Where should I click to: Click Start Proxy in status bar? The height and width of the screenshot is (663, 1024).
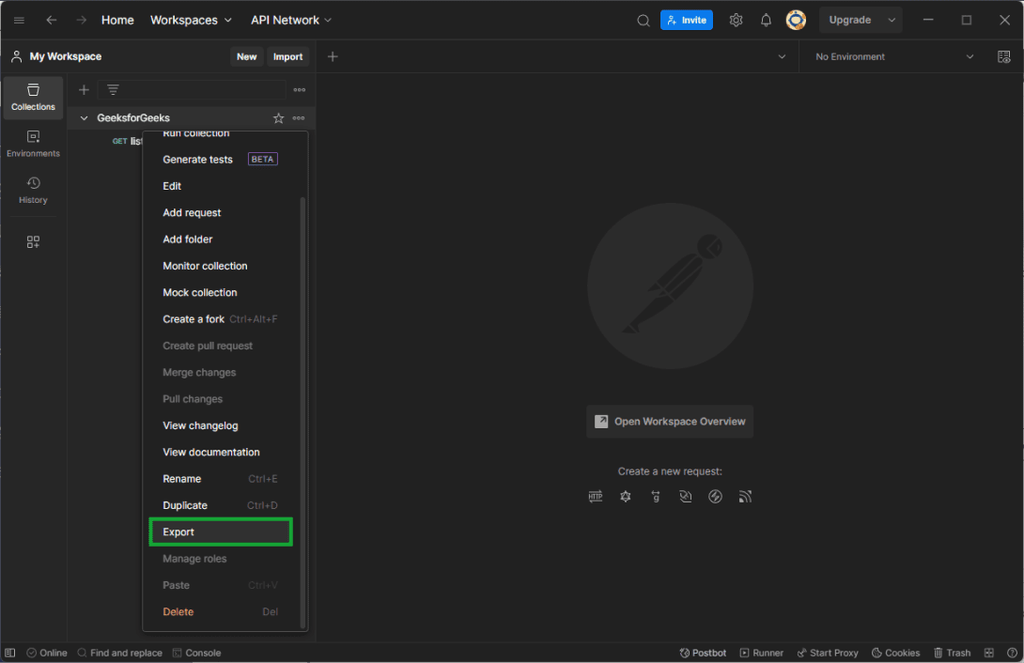(x=827, y=653)
